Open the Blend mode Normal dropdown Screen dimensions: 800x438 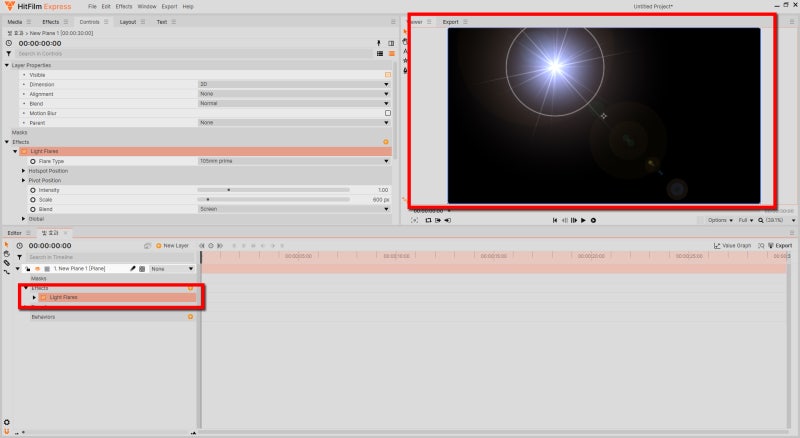[x=294, y=103]
